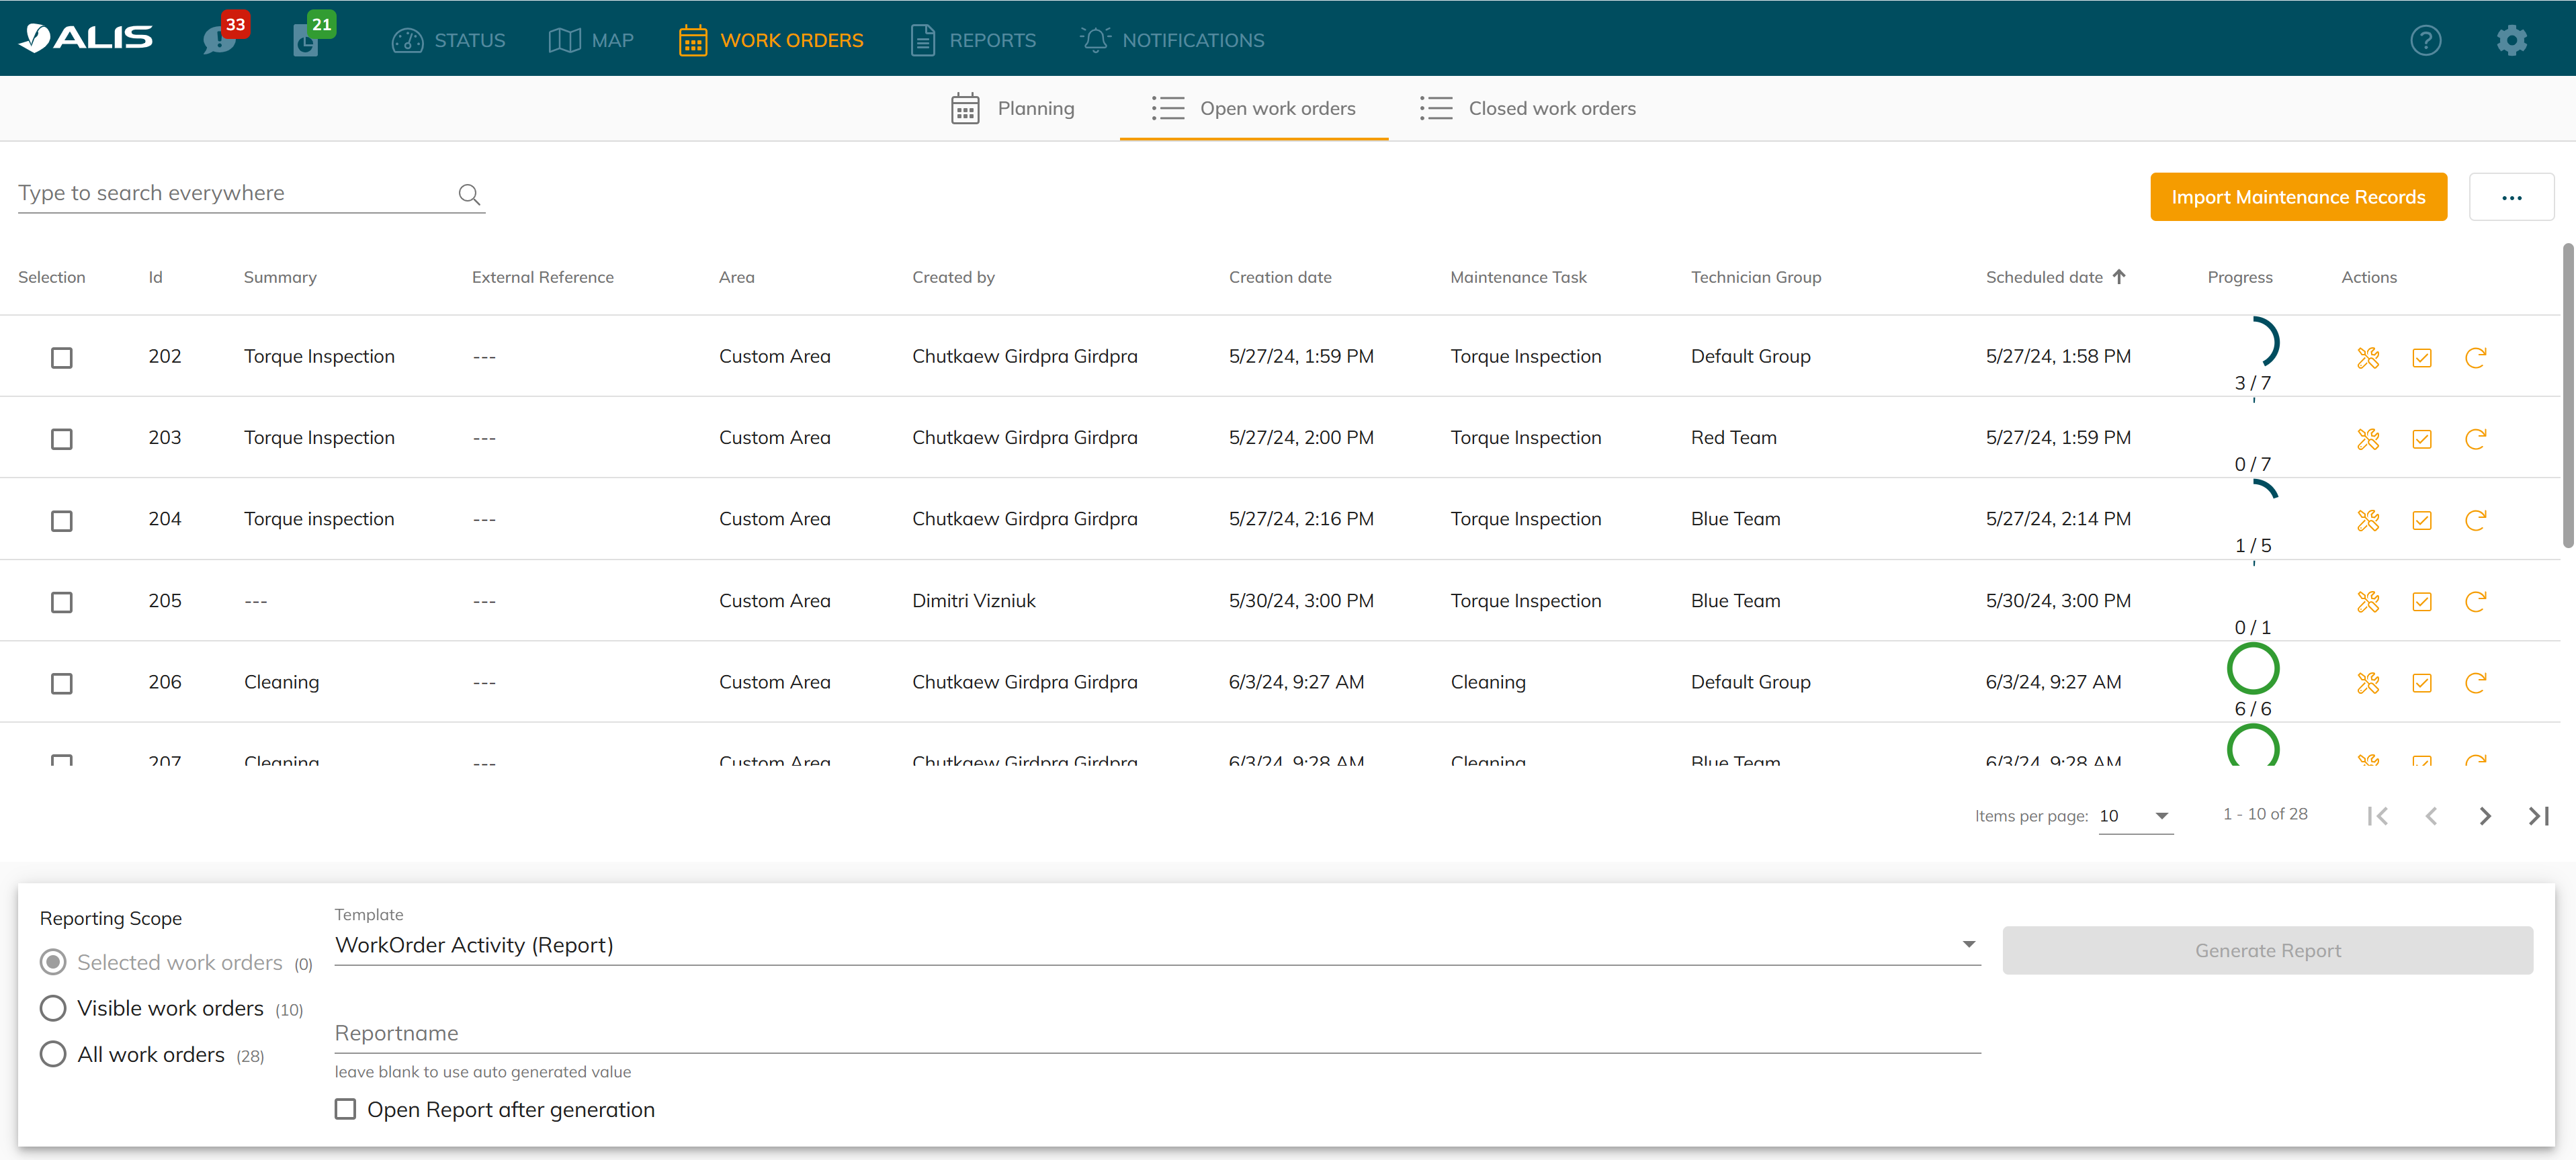Select the All work orders radio option
The width and height of the screenshot is (2576, 1160).
click(53, 1054)
